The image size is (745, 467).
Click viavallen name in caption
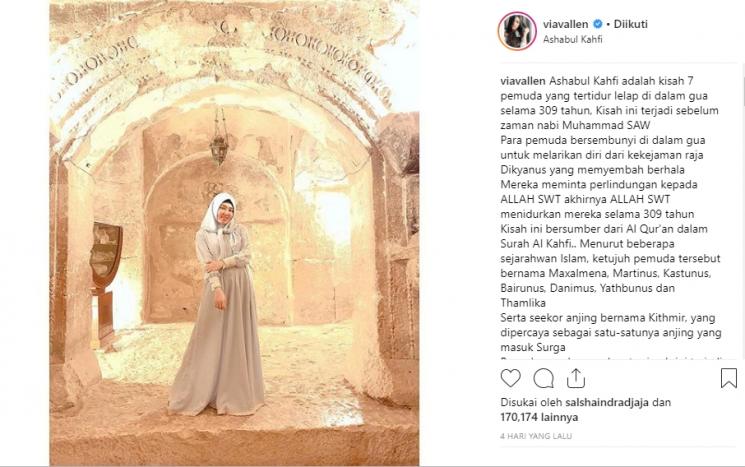click(523, 81)
